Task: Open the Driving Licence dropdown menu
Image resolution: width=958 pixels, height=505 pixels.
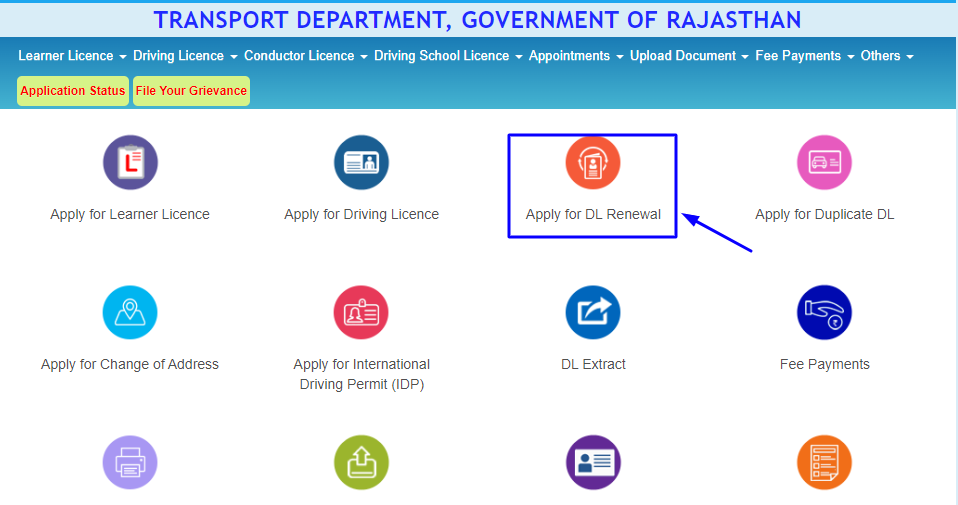Action: click(x=185, y=56)
